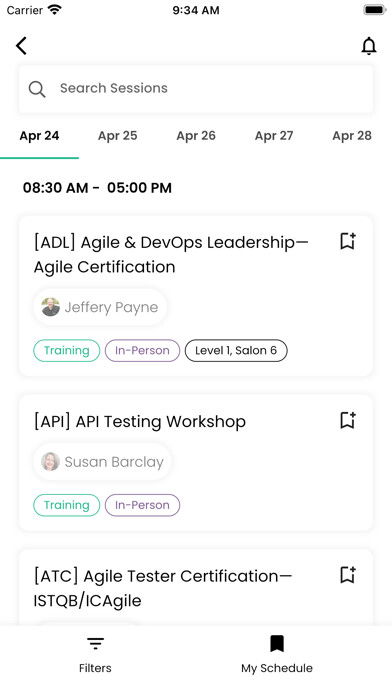
Task: Open Susan Barclay speaker chip
Action: [103, 462]
